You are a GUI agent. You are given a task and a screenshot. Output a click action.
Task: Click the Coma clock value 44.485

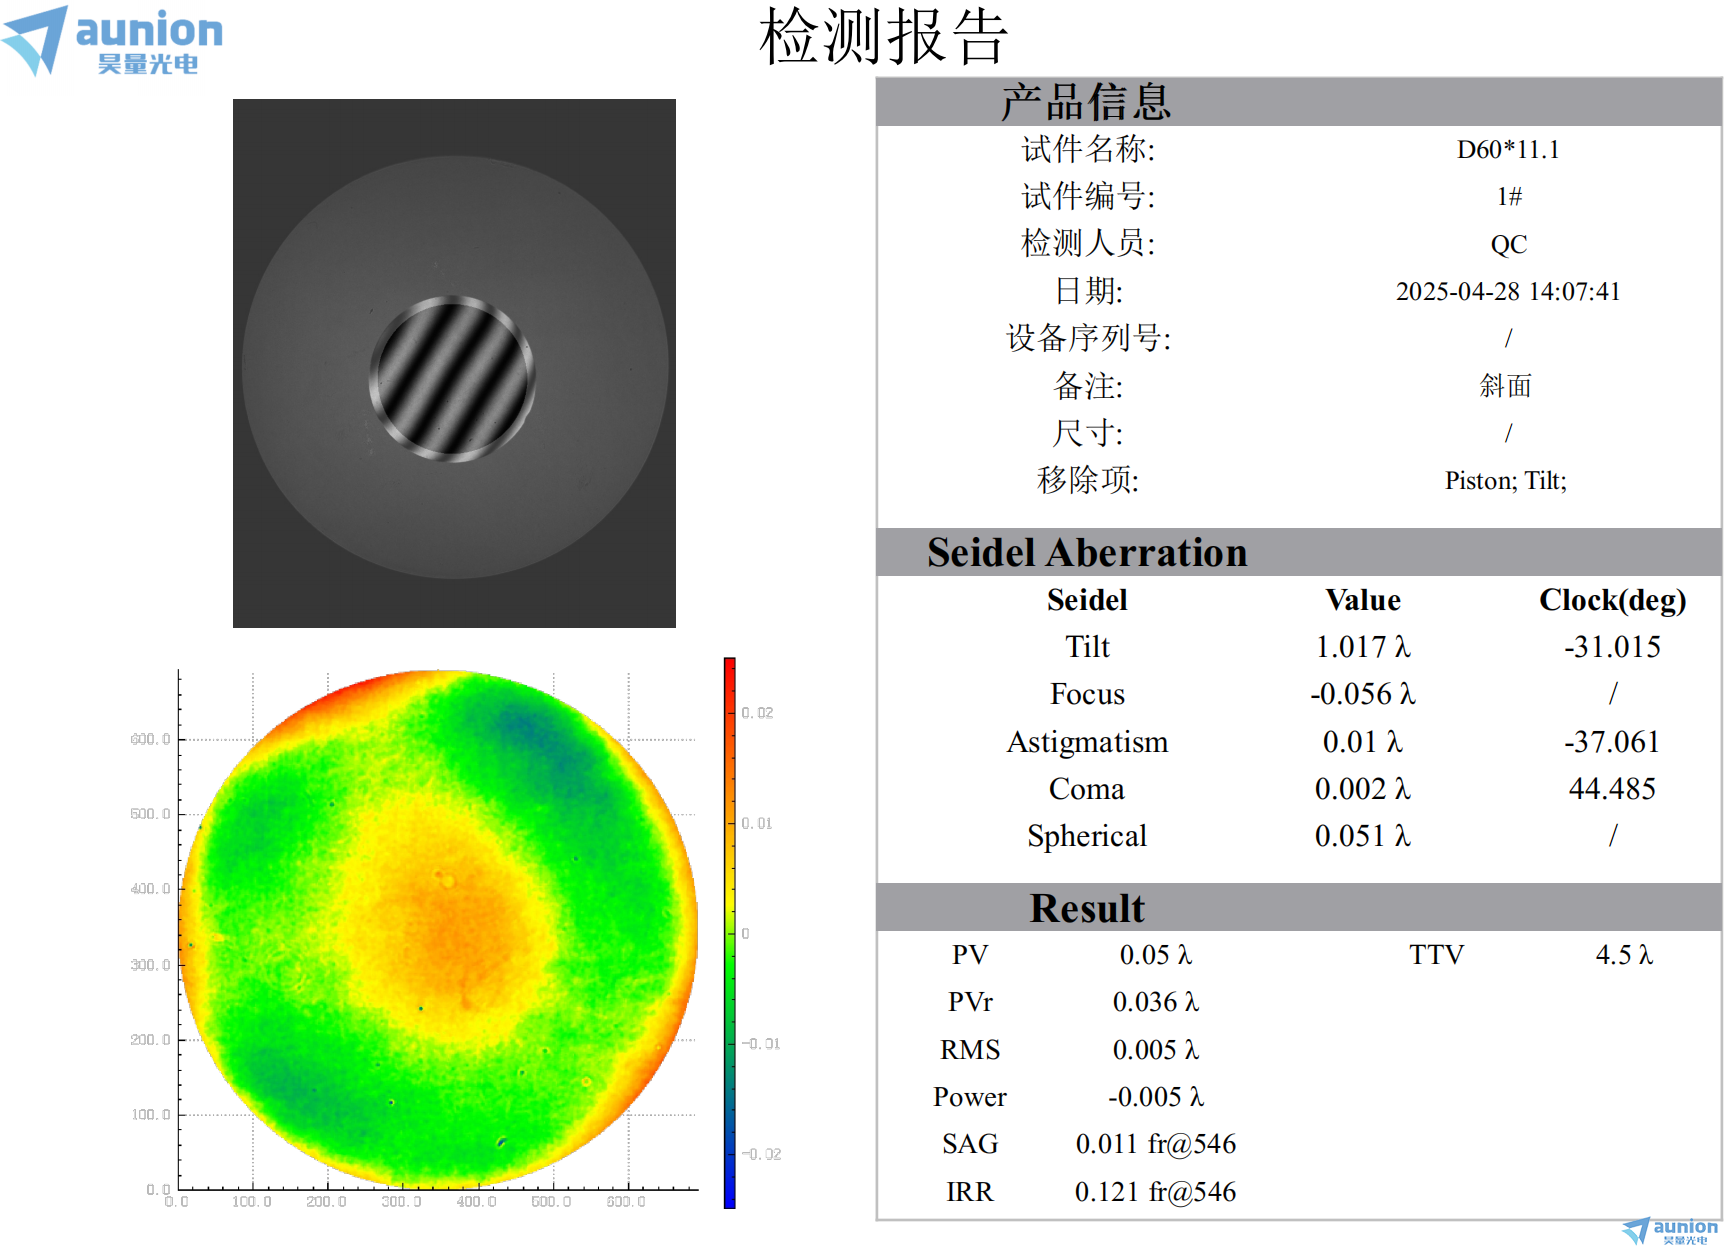pyautogui.click(x=1612, y=789)
